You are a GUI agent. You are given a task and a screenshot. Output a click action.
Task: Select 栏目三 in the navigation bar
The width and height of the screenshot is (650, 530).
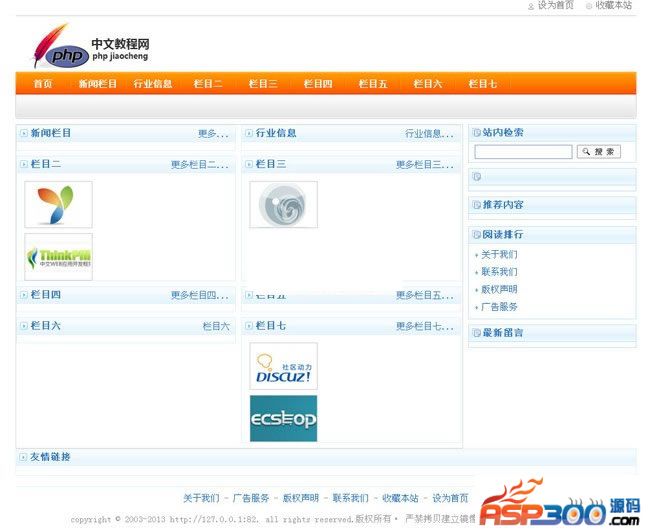(263, 84)
